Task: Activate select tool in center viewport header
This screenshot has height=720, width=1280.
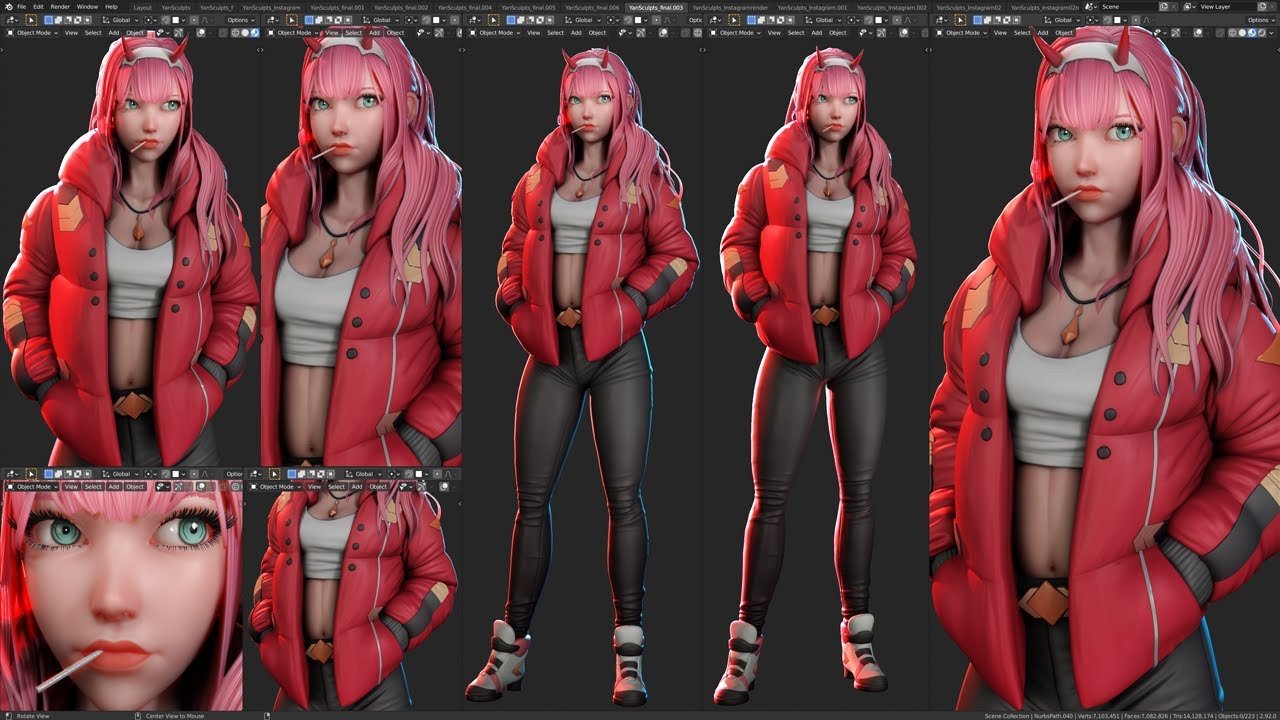Action: pyautogui.click(x=494, y=20)
